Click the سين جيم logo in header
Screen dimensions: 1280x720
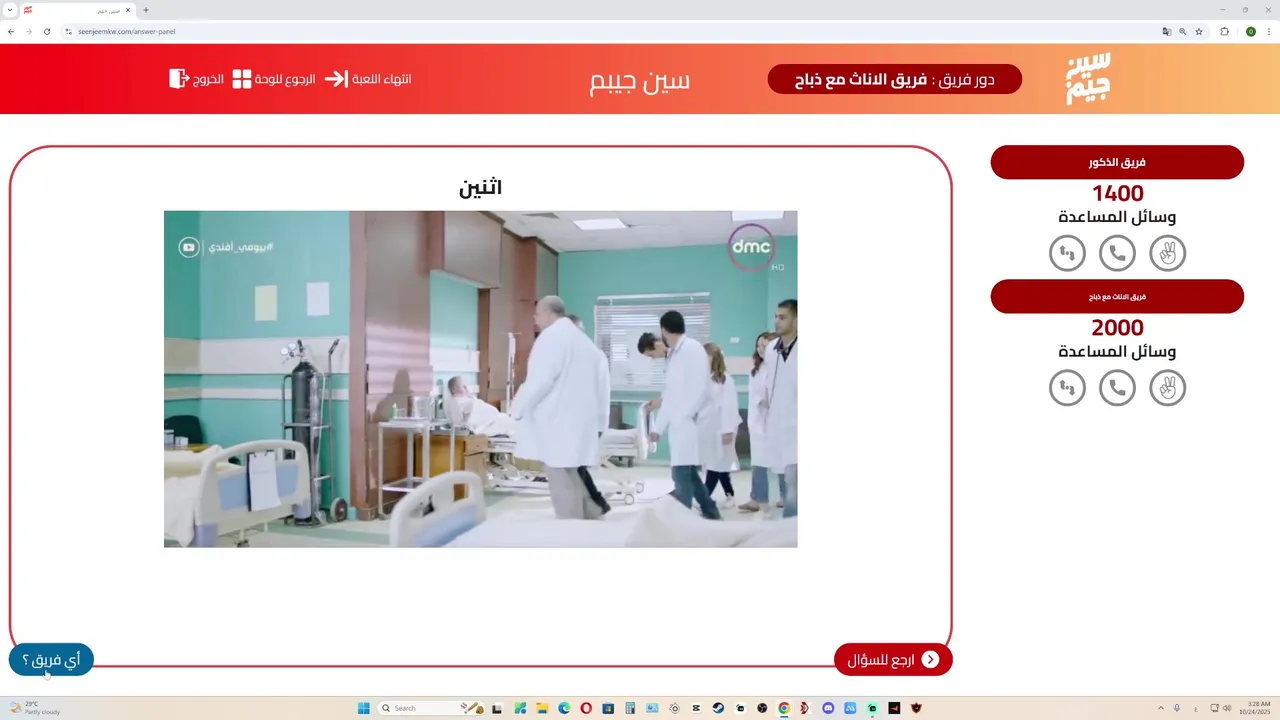click(1088, 79)
